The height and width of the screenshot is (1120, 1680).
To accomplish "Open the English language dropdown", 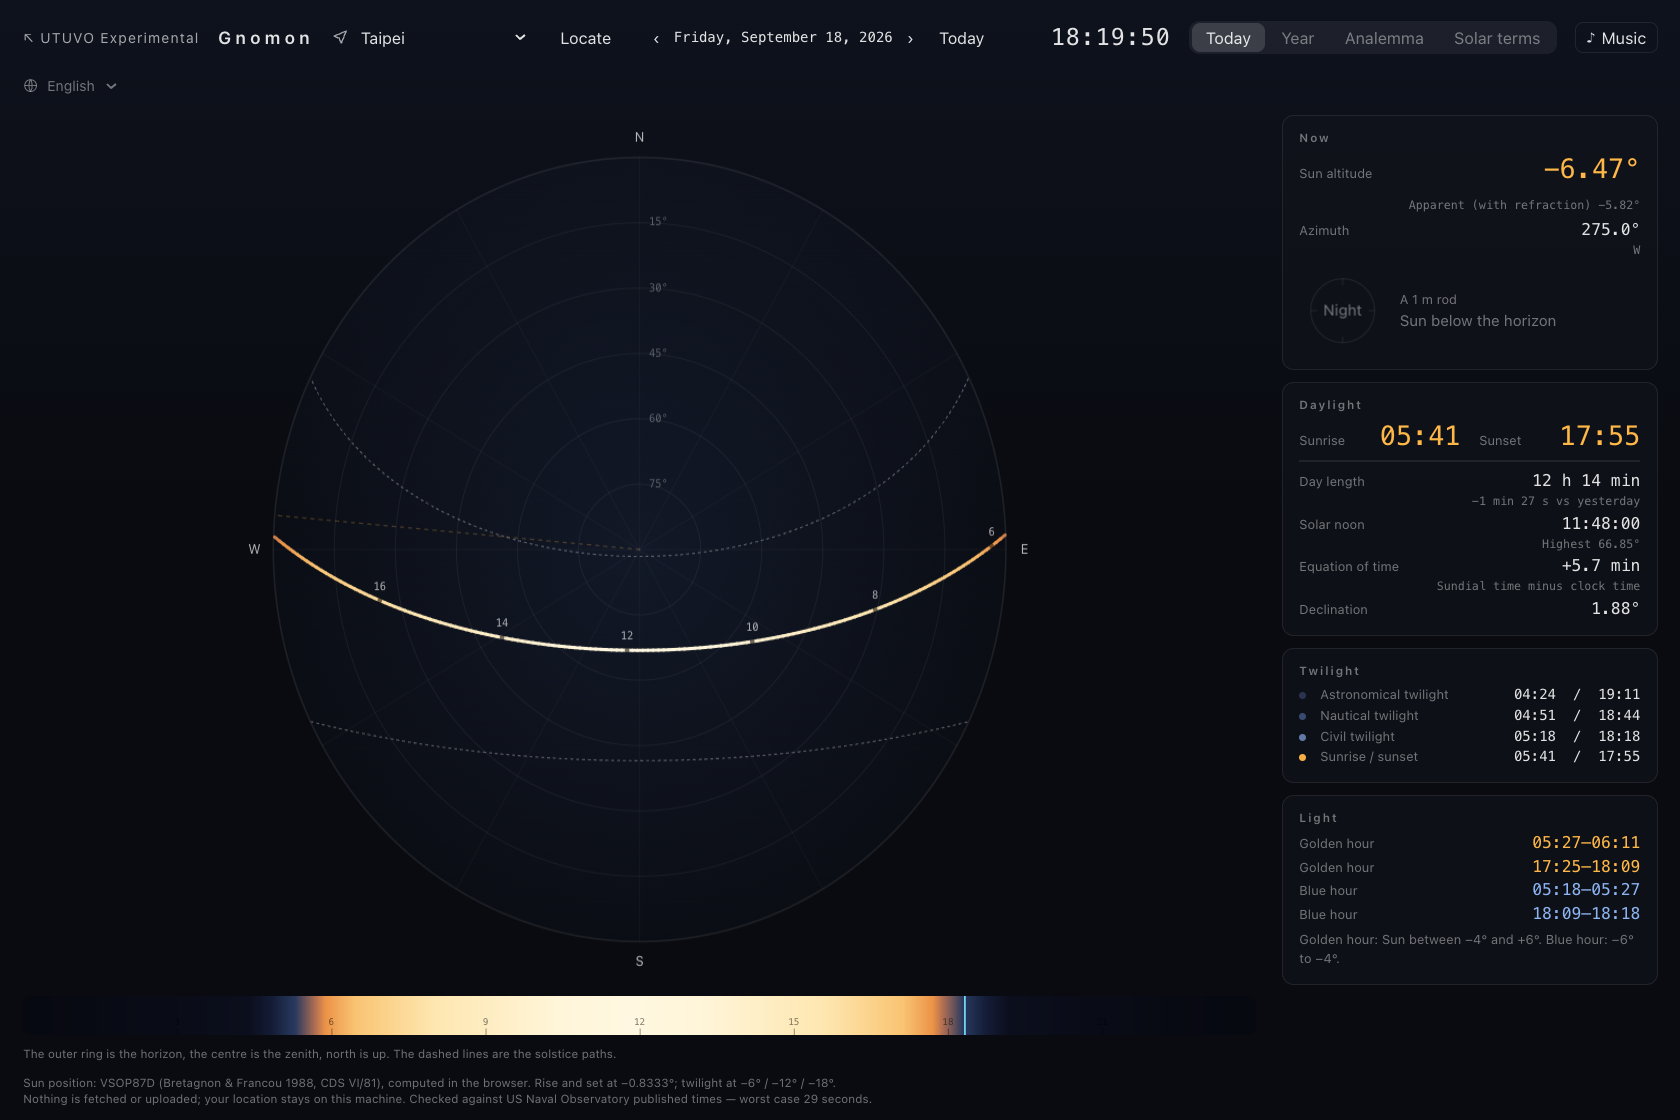I will pyautogui.click(x=71, y=86).
